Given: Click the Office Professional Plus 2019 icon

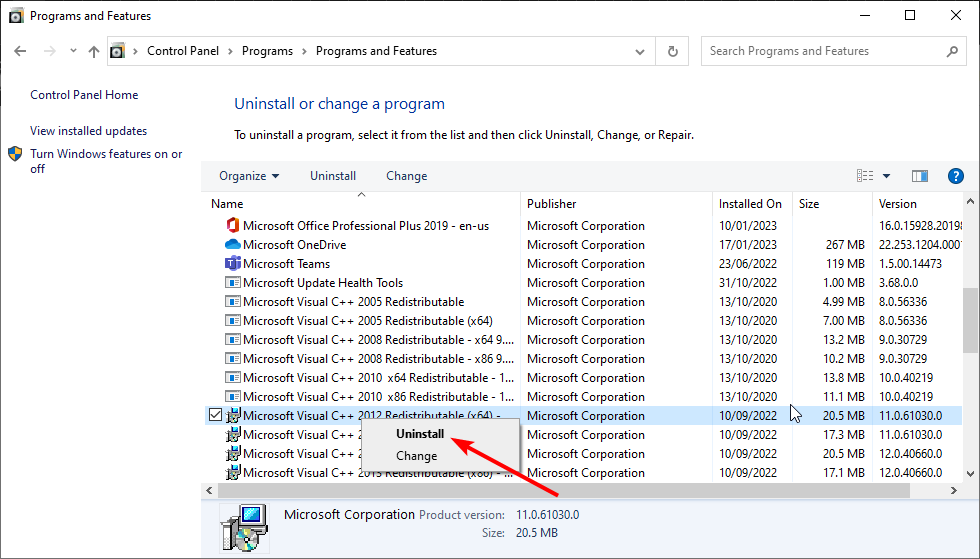Looking at the screenshot, I should click(233, 226).
